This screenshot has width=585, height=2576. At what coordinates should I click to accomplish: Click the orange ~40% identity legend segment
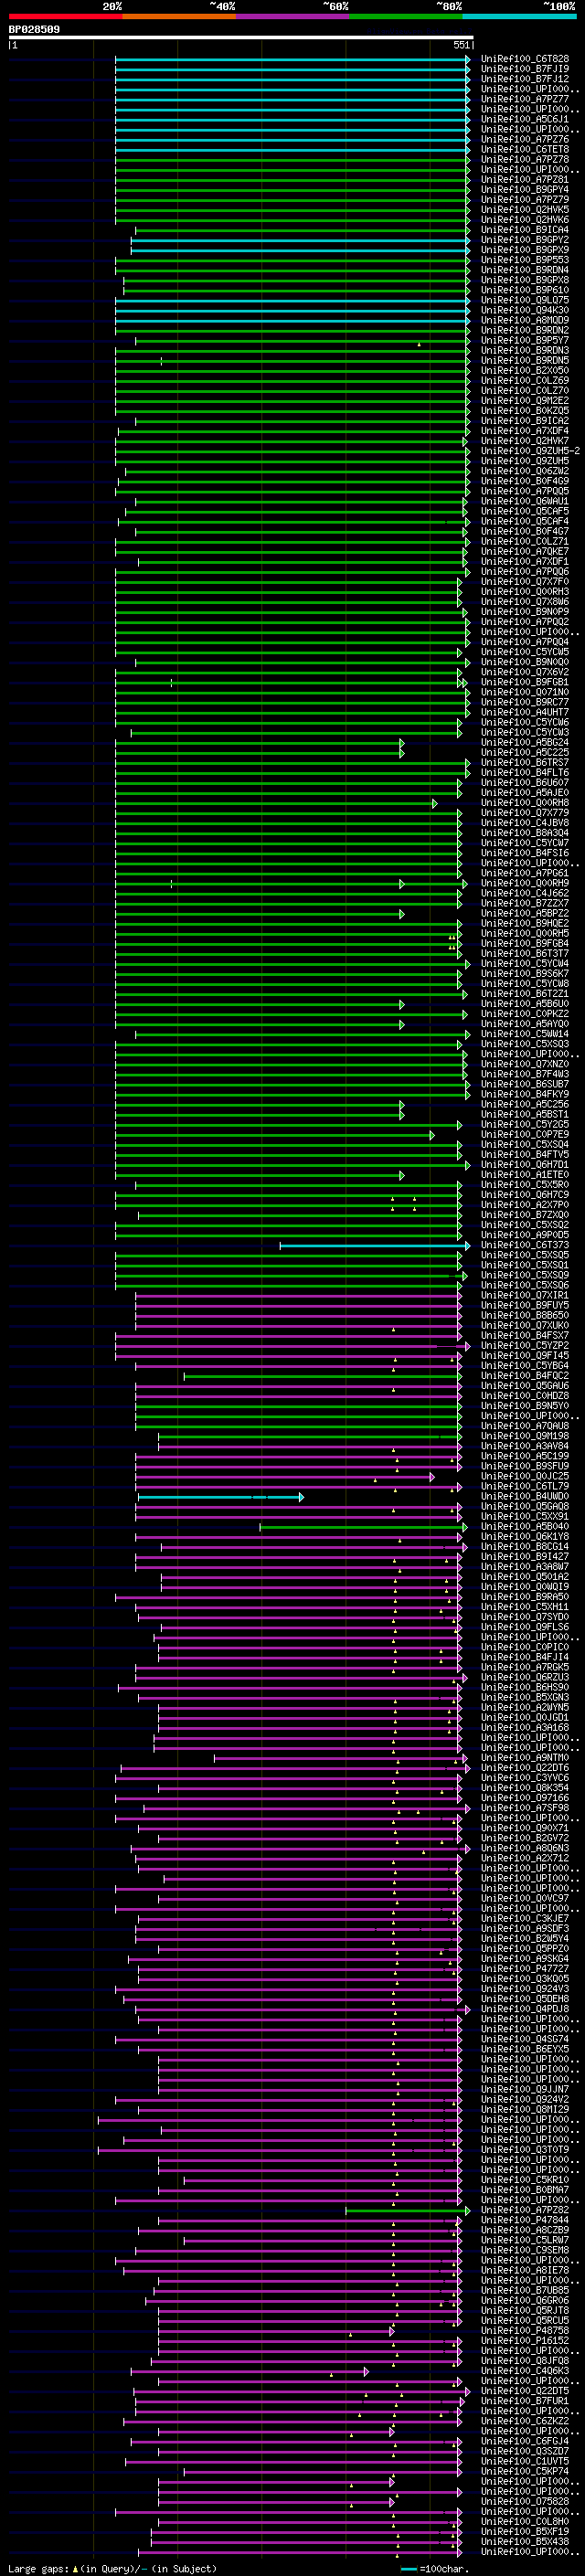coord(179,16)
